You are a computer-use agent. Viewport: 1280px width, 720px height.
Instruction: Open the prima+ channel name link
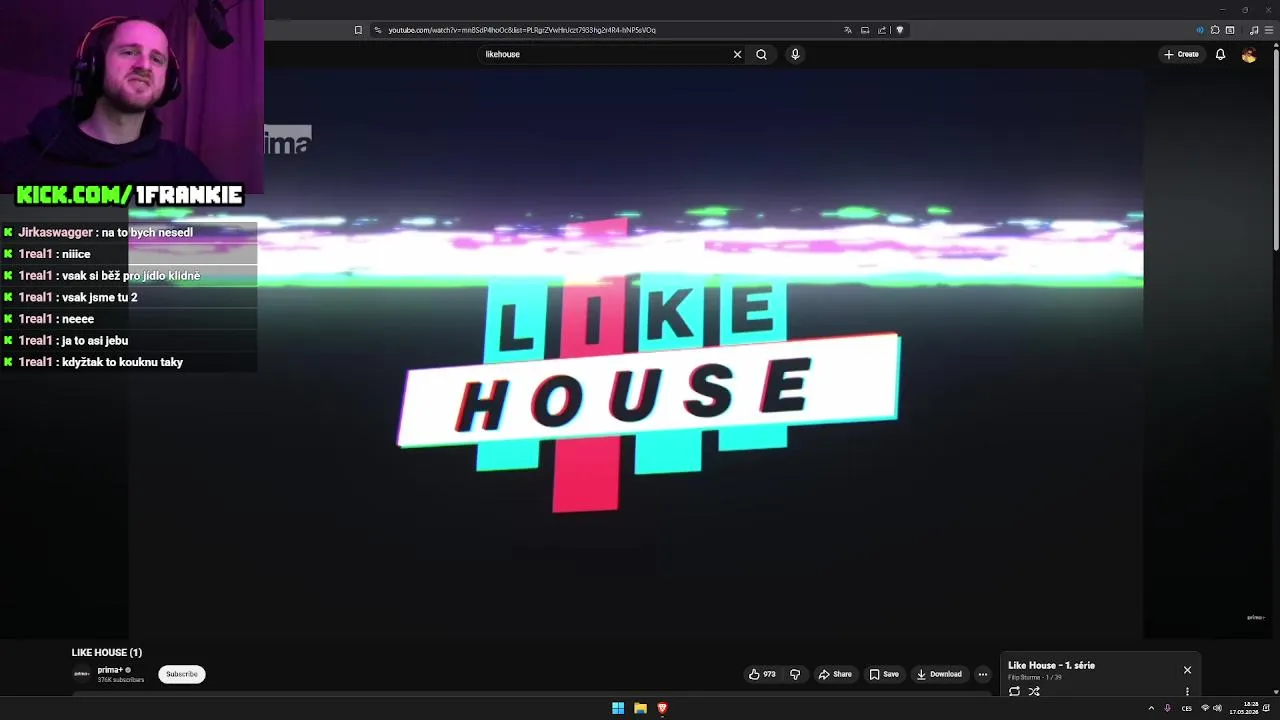coord(110,670)
